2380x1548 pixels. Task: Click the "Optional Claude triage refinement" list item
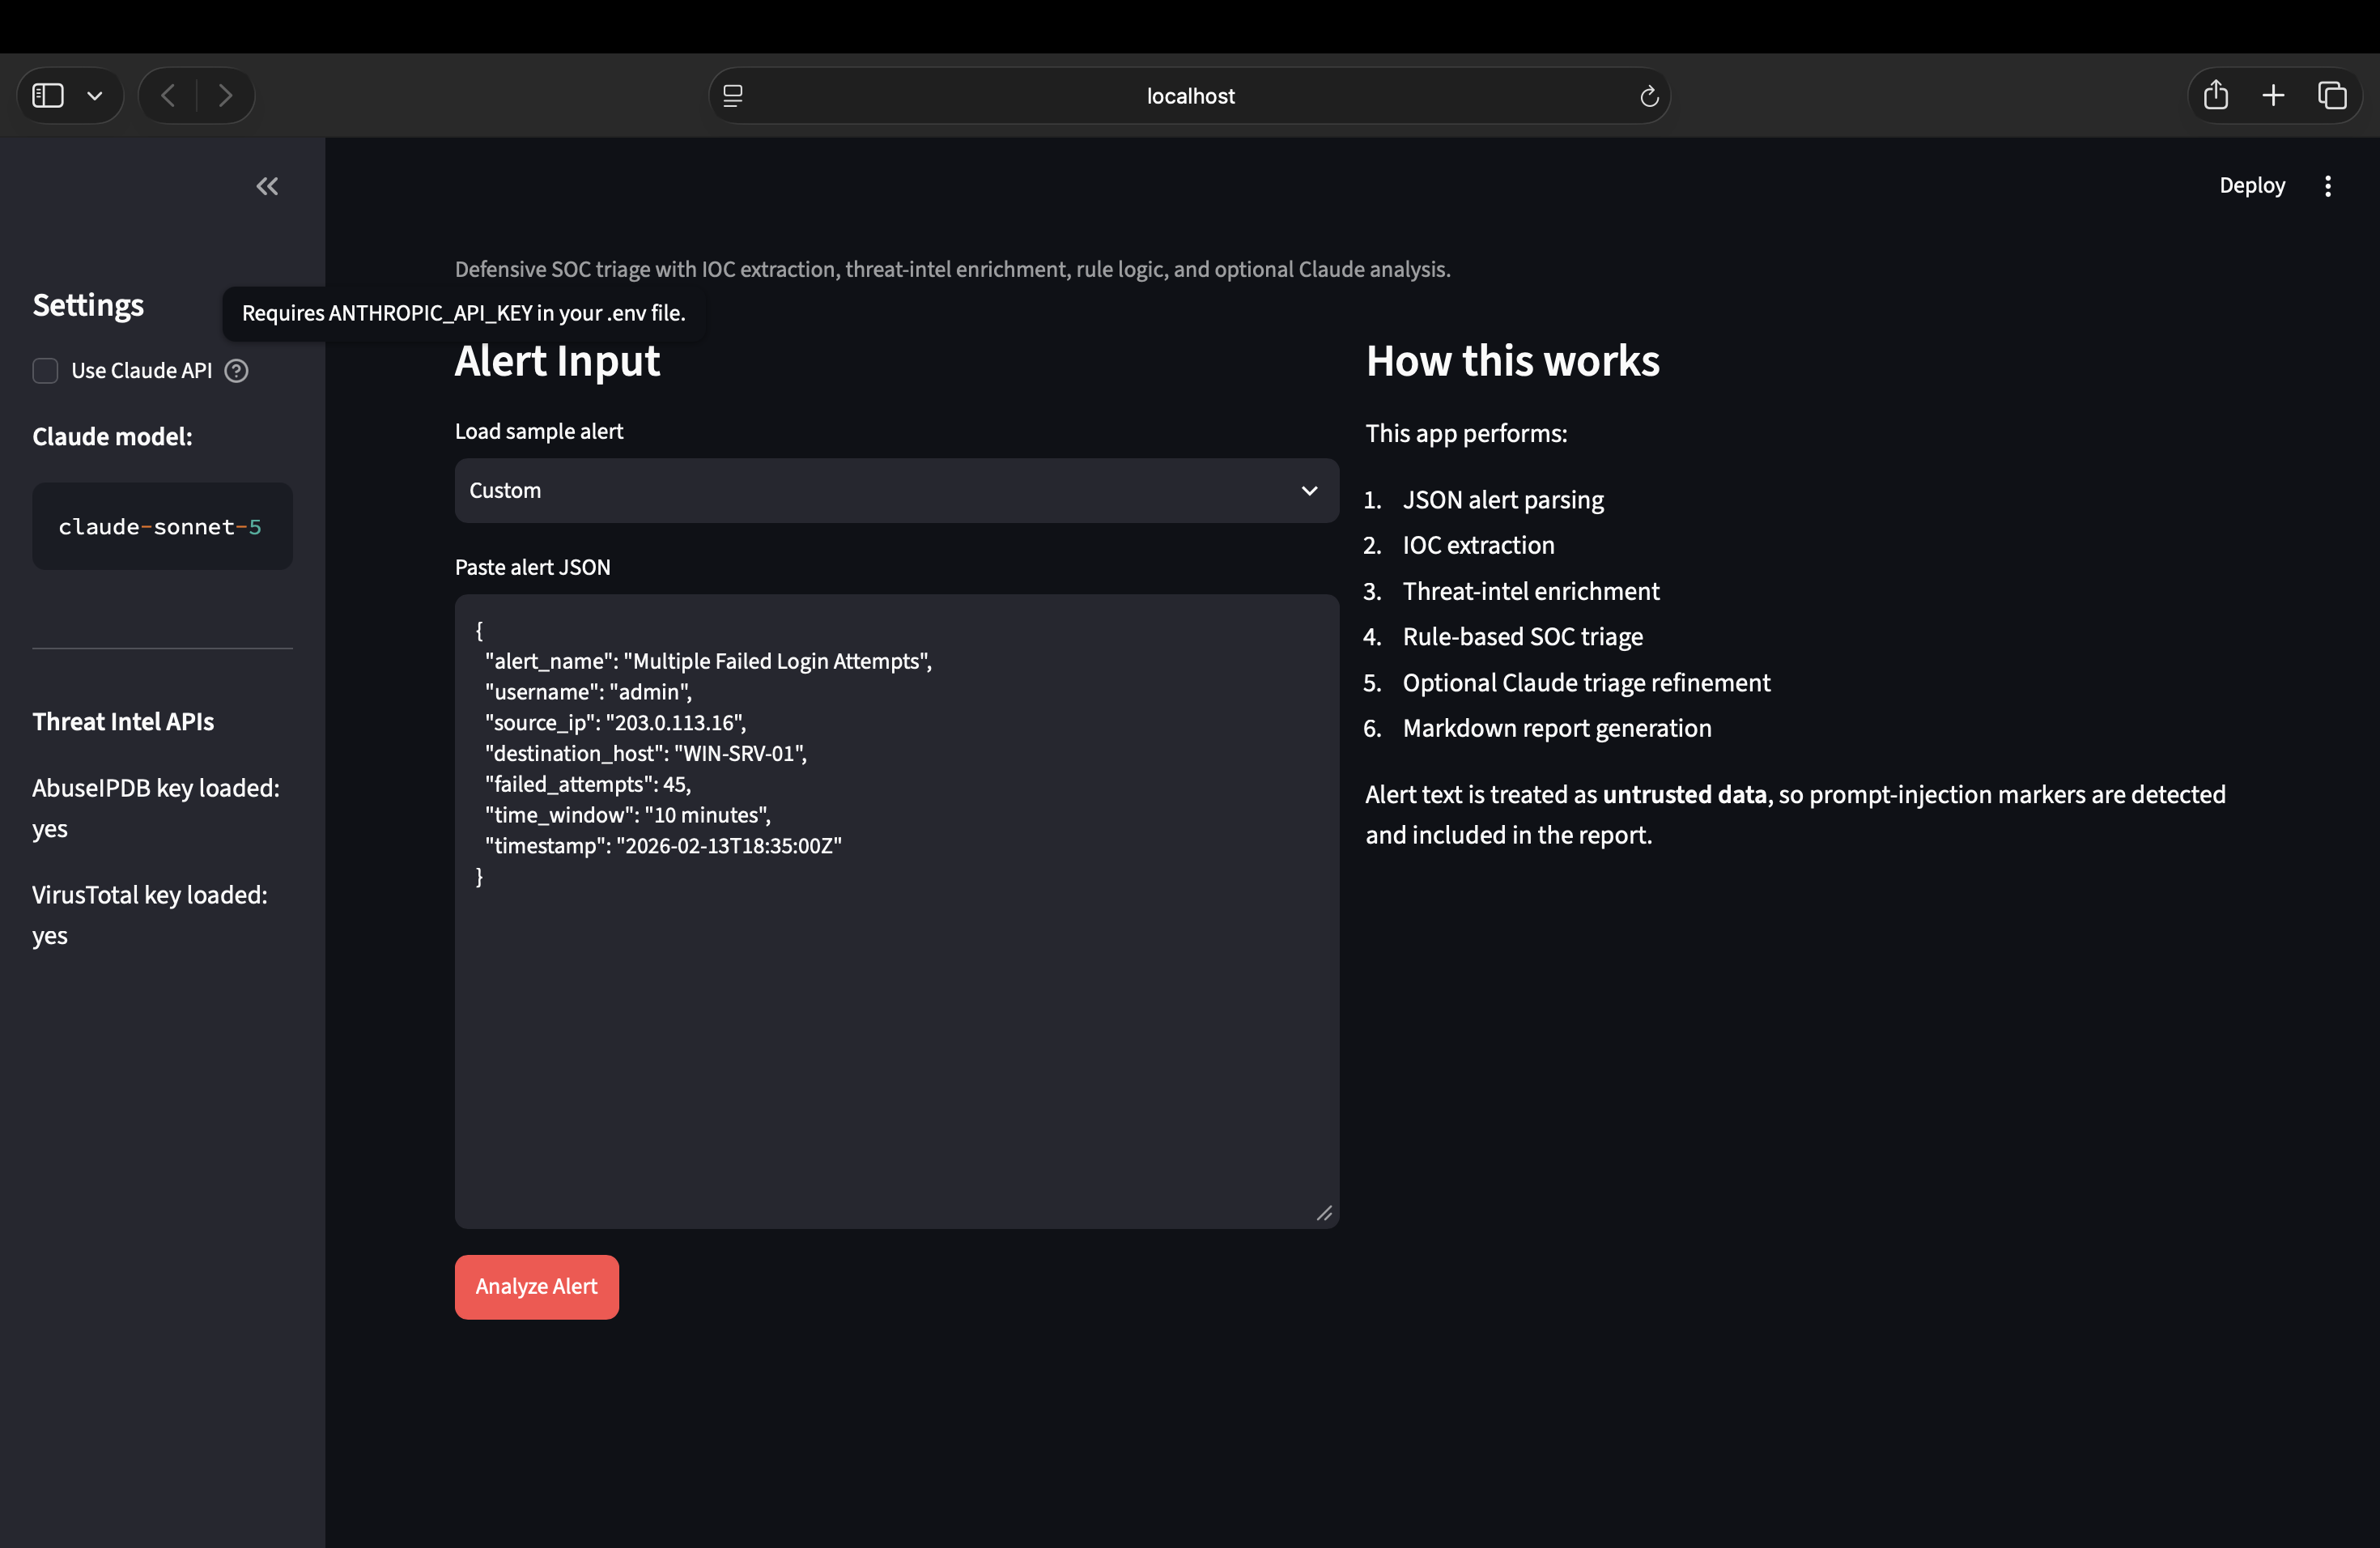pos(1586,683)
